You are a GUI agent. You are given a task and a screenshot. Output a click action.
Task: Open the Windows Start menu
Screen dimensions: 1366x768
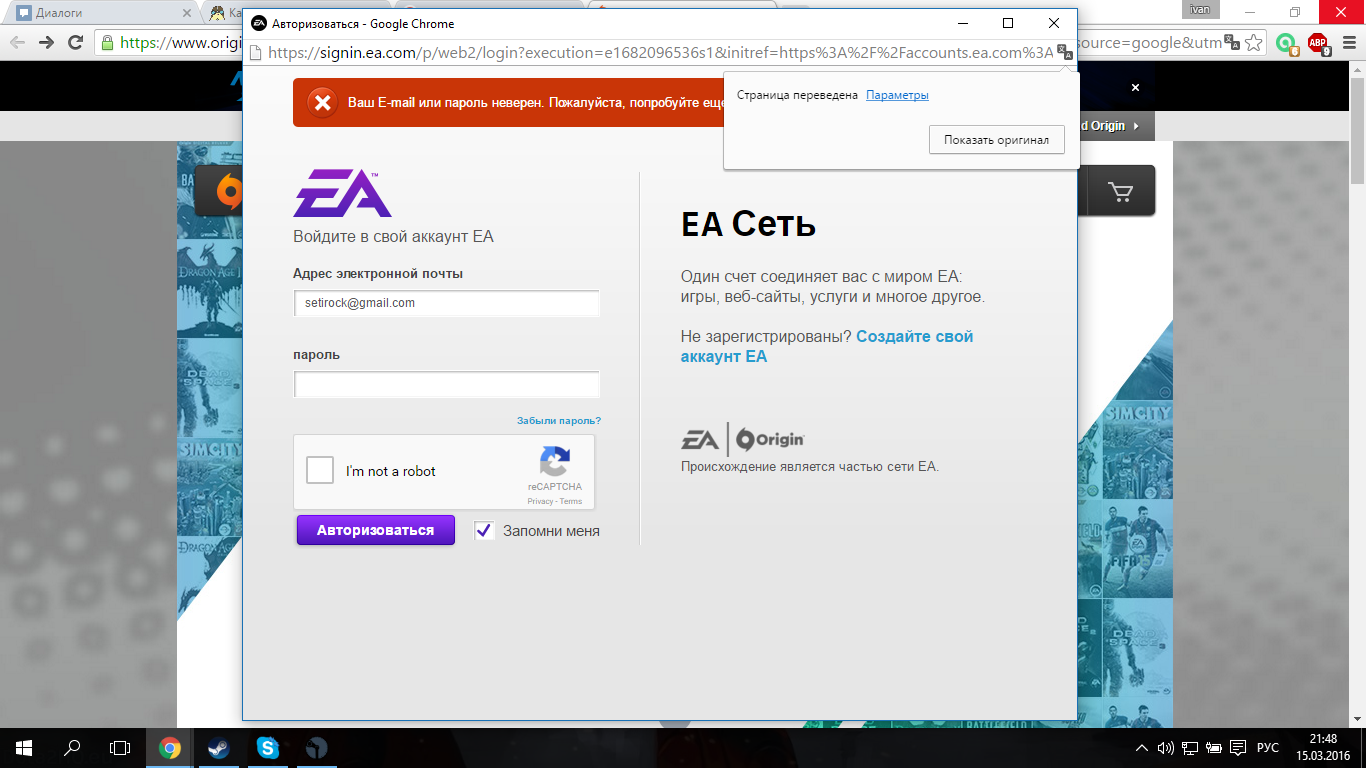[24, 747]
